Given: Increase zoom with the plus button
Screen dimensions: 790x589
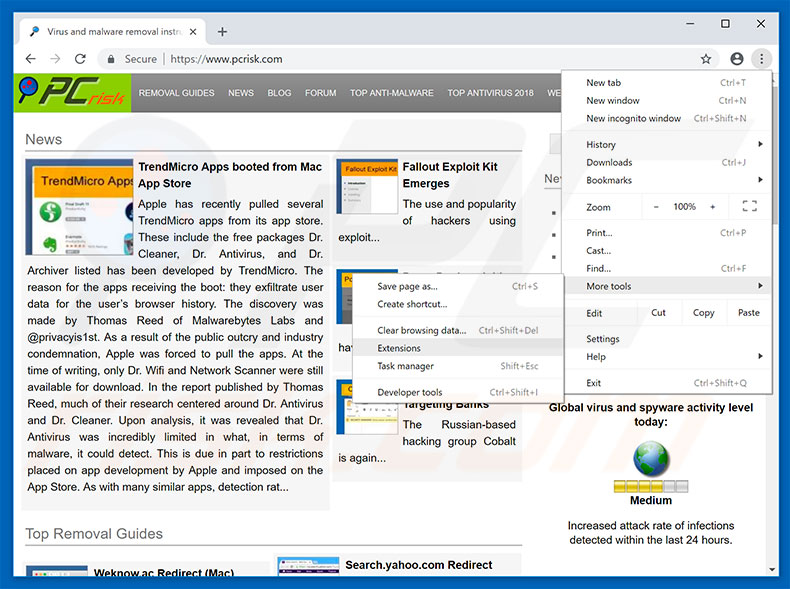Looking at the screenshot, I should 713,207.
